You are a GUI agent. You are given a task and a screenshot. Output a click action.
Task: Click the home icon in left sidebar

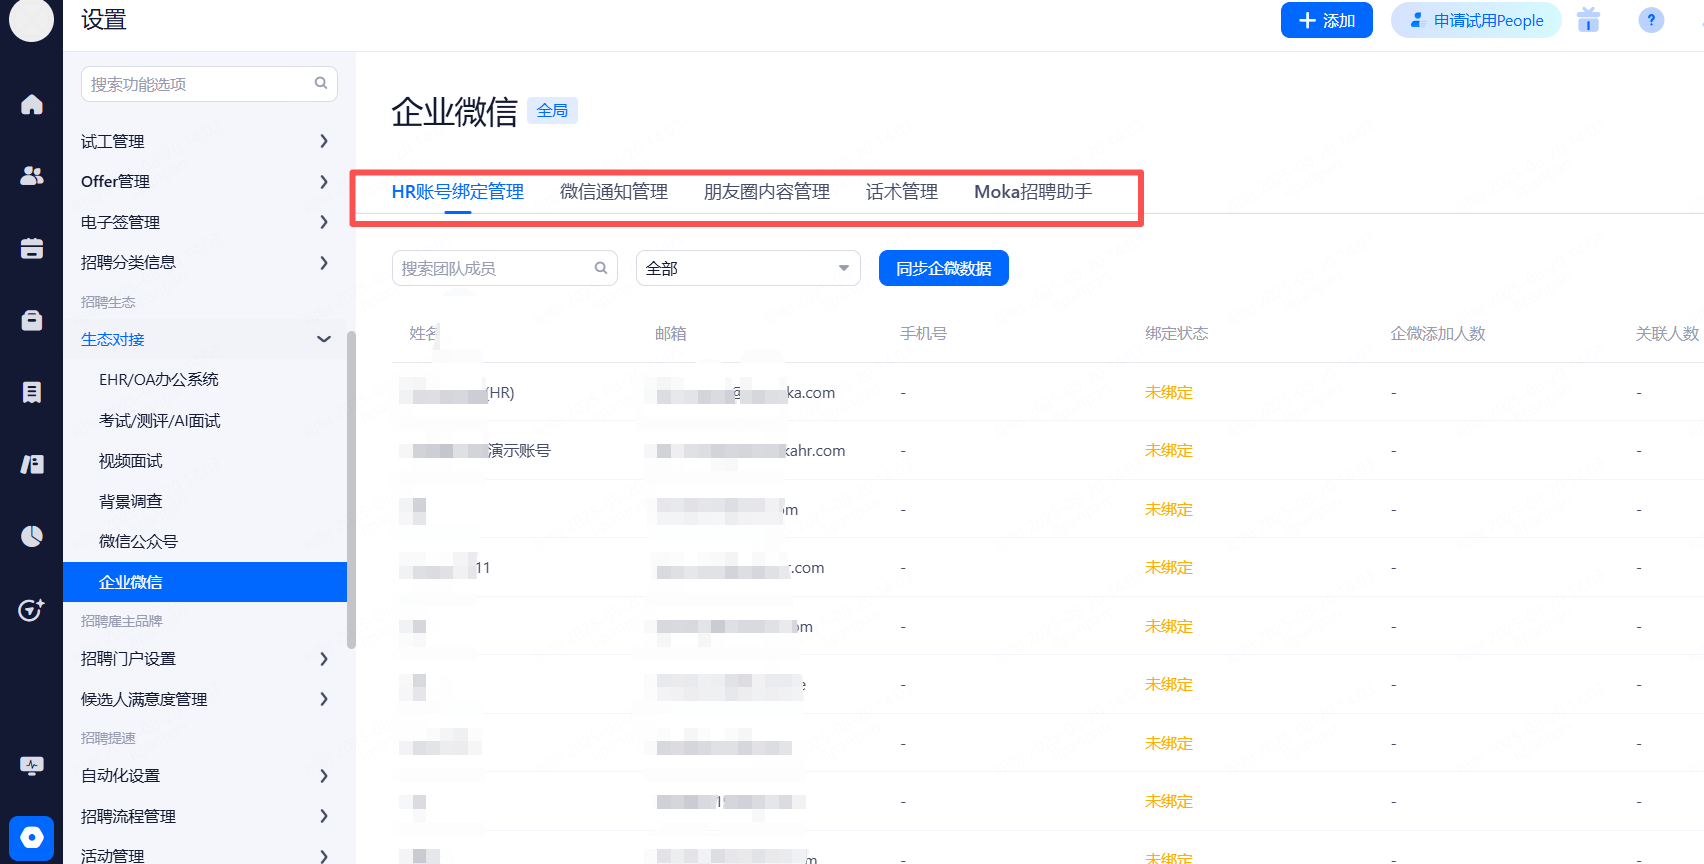pos(32,105)
